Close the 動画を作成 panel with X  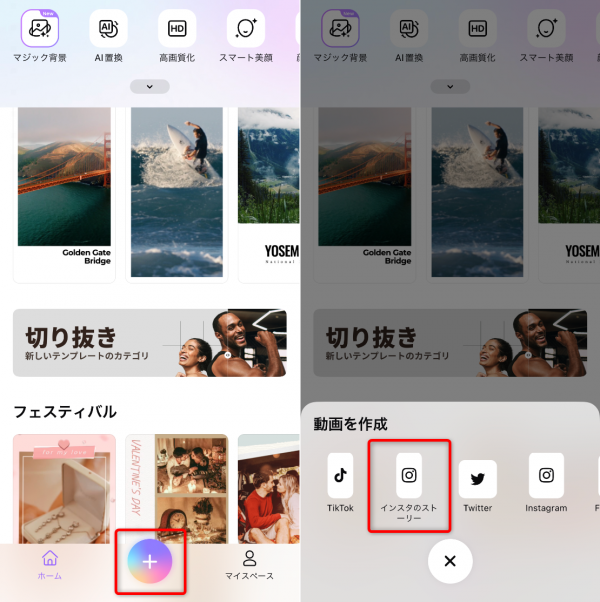450,561
